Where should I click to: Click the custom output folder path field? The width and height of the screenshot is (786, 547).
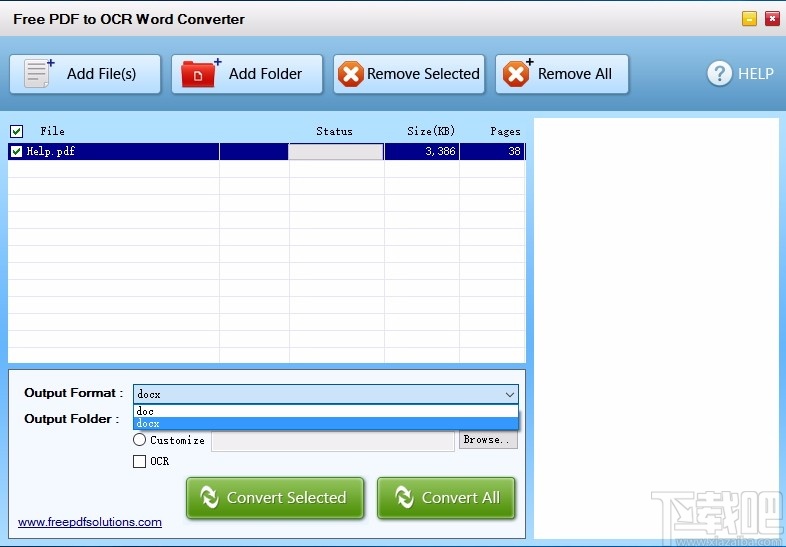[333, 441]
